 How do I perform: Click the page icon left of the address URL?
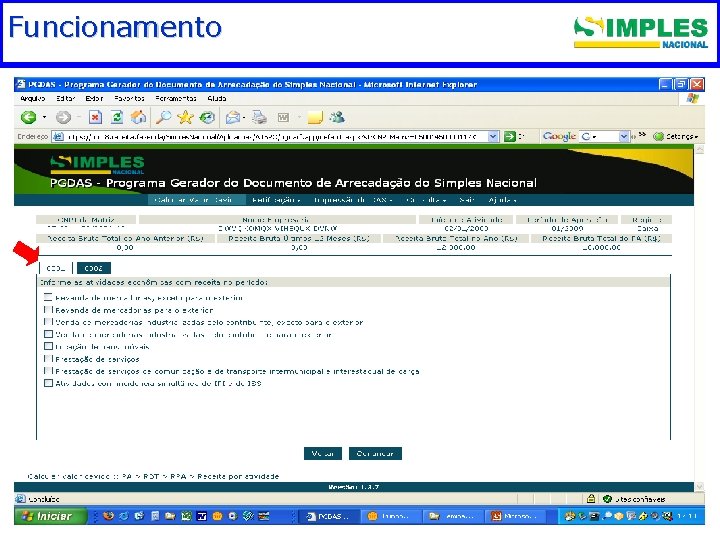[x=57, y=136]
